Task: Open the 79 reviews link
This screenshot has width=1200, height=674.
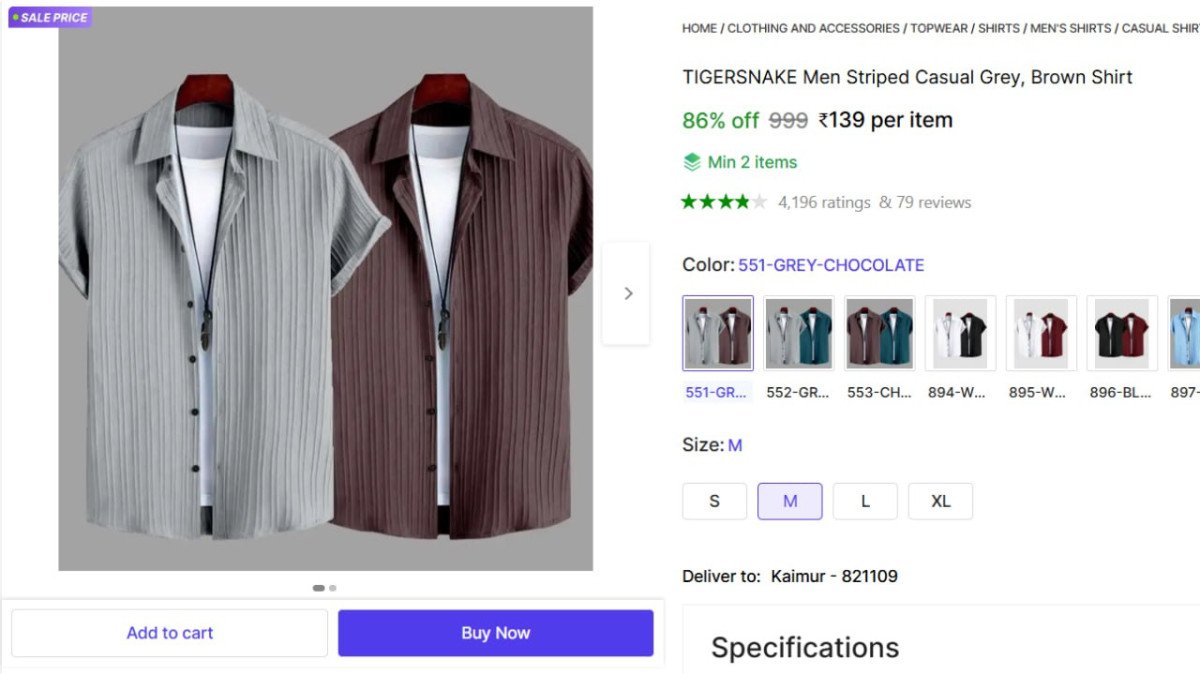Action: tap(931, 201)
